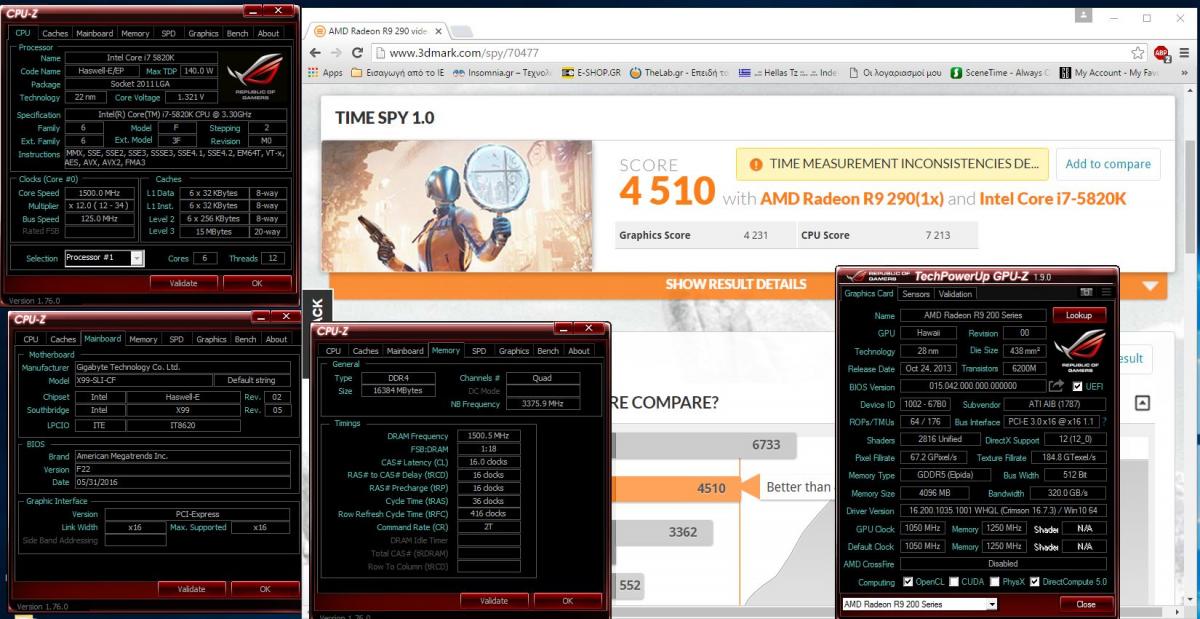The image size is (1200, 619).
Task: Click the Lookup button in GPU-Z
Action: tap(1078, 314)
